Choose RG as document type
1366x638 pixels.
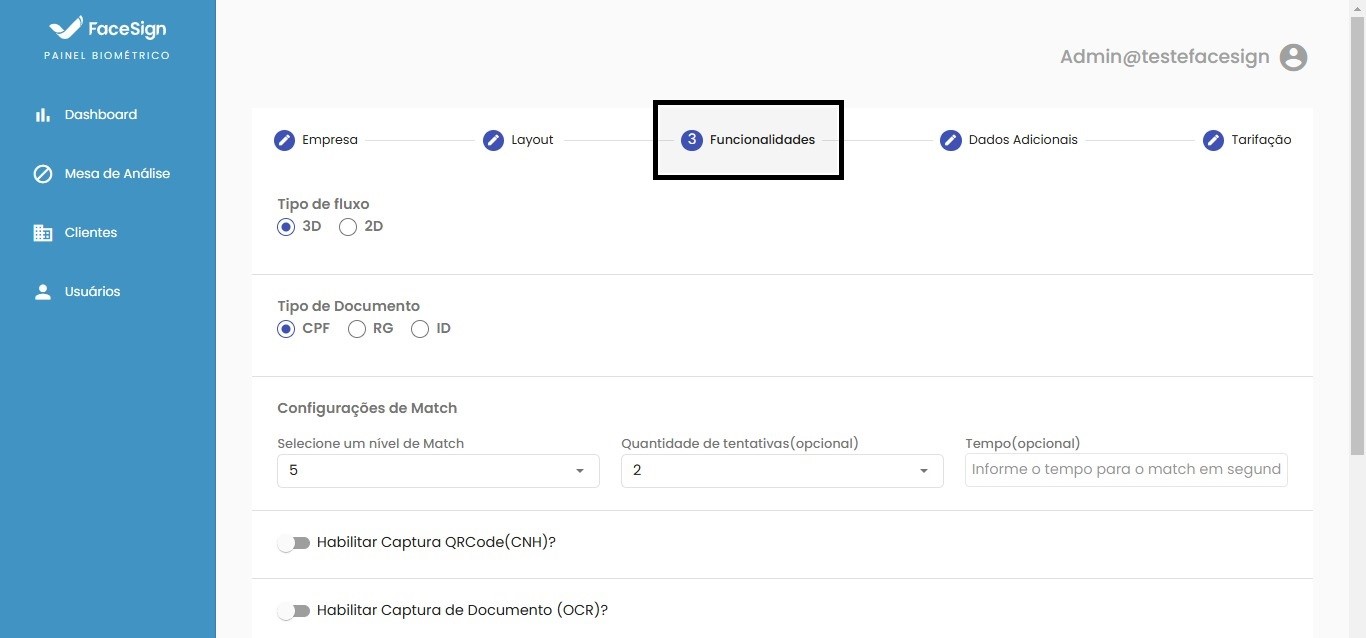click(357, 329)
